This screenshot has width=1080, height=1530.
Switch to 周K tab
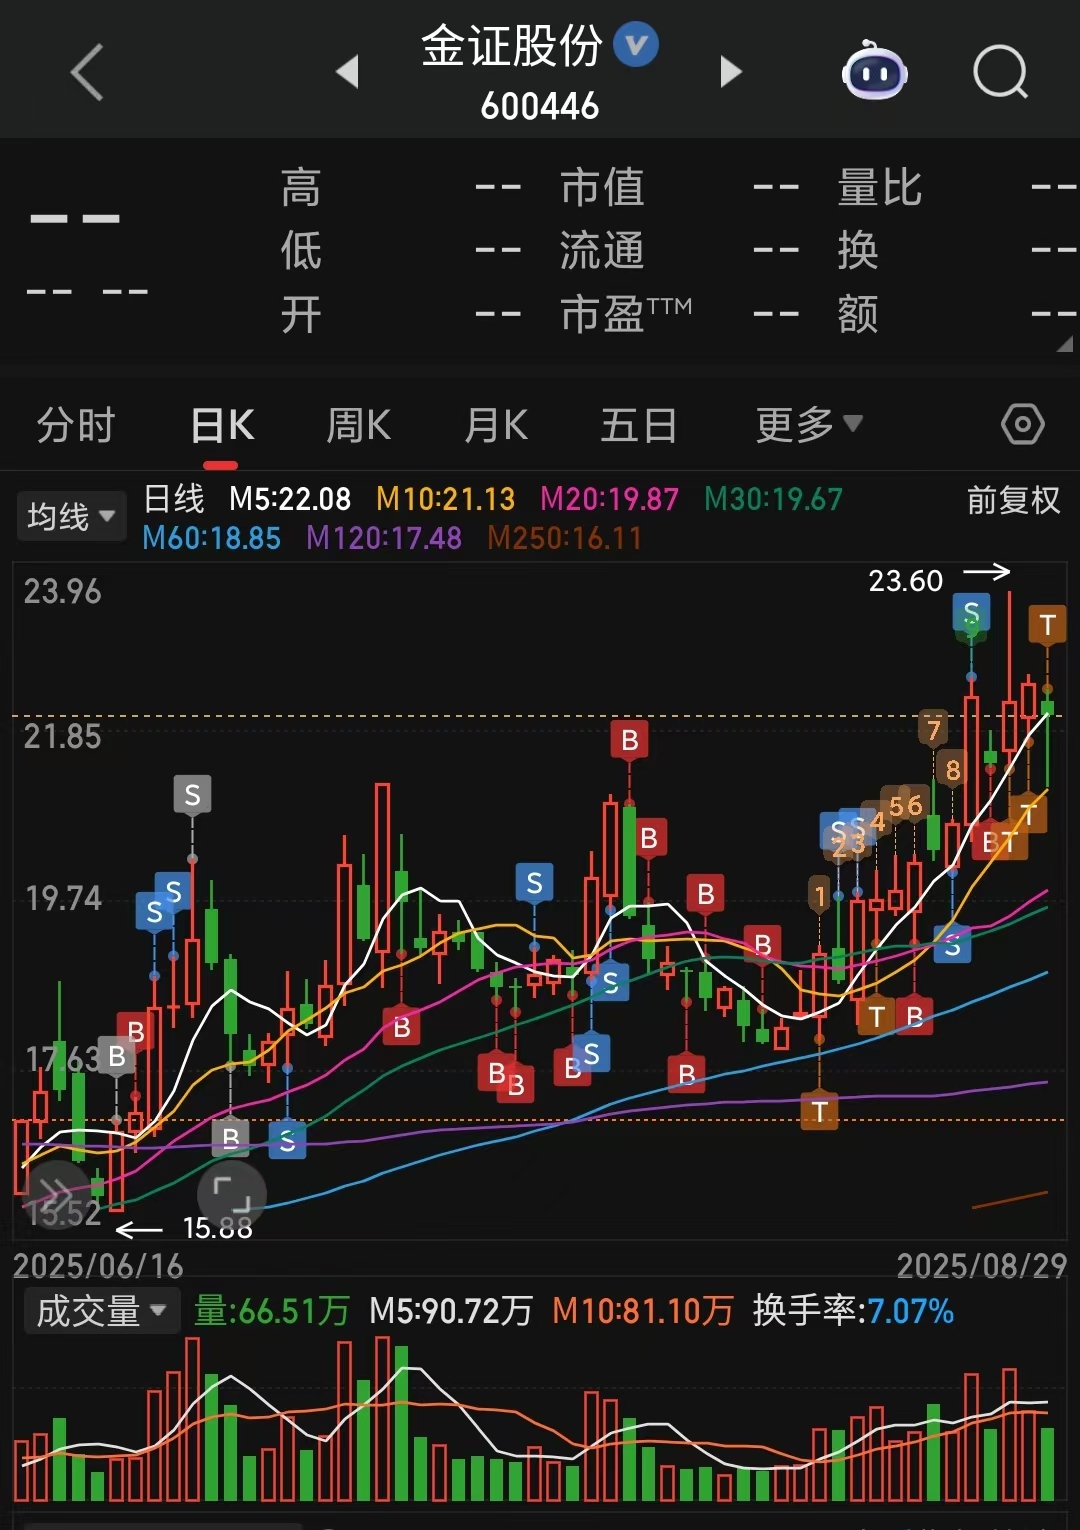pos(358,425)
